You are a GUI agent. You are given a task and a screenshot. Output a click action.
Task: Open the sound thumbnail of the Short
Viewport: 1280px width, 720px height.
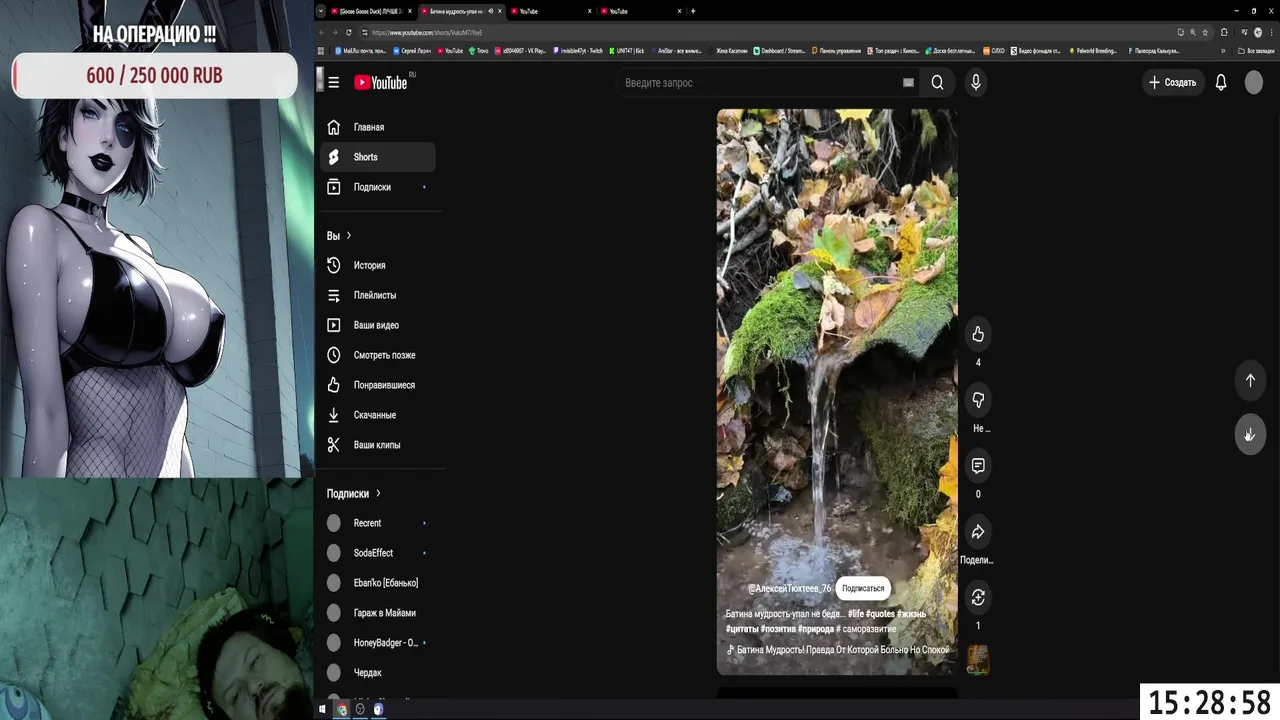tap(978, 660)
